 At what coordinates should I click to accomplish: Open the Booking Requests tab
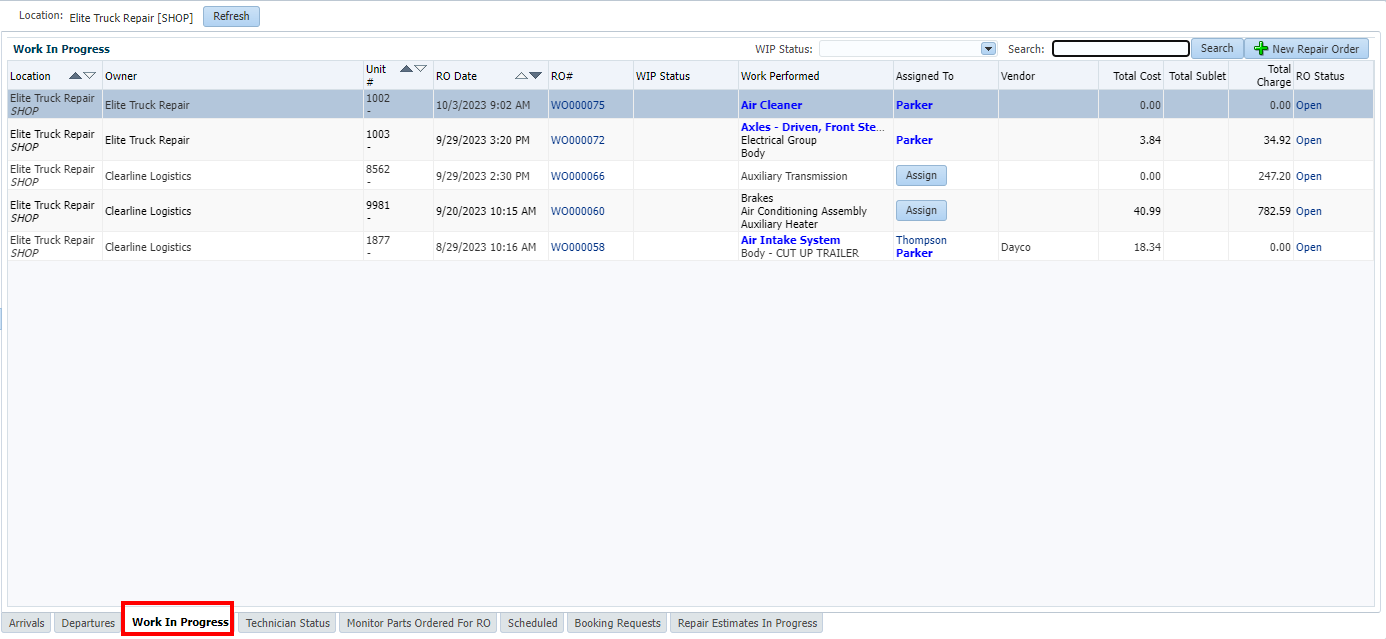click(618, 623)
